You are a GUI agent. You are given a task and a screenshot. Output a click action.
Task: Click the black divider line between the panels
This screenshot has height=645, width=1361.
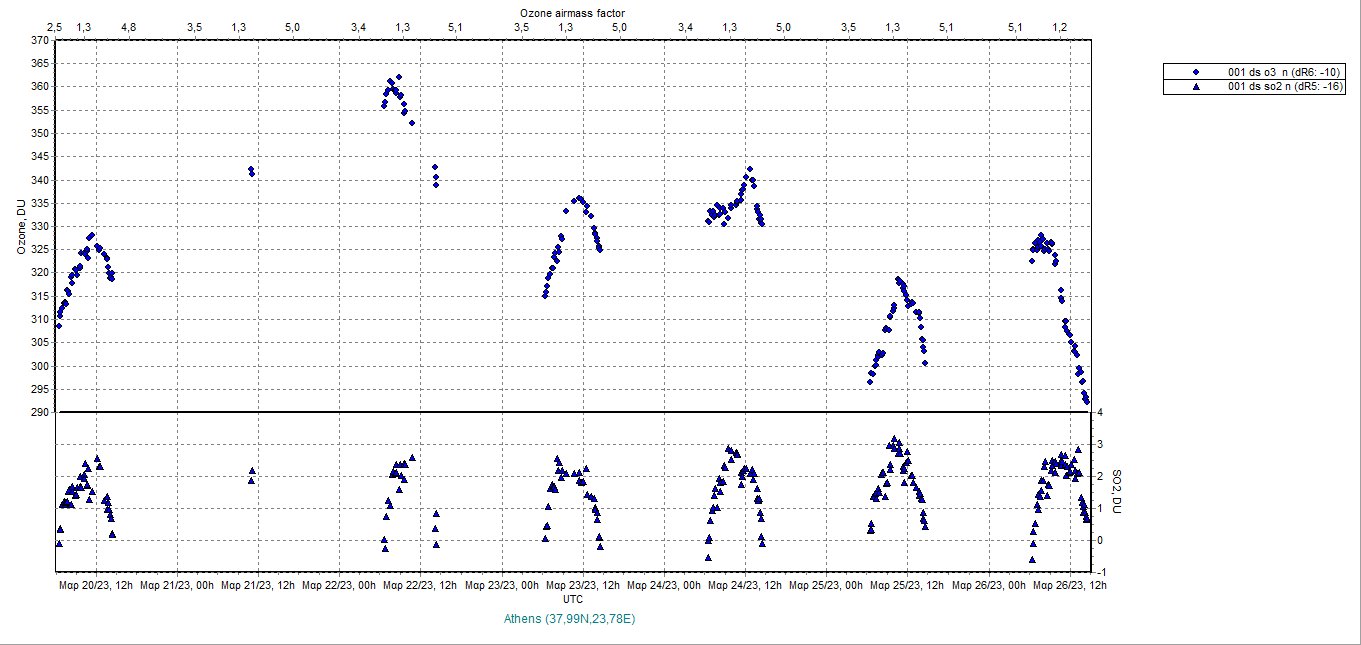[572, 412]
